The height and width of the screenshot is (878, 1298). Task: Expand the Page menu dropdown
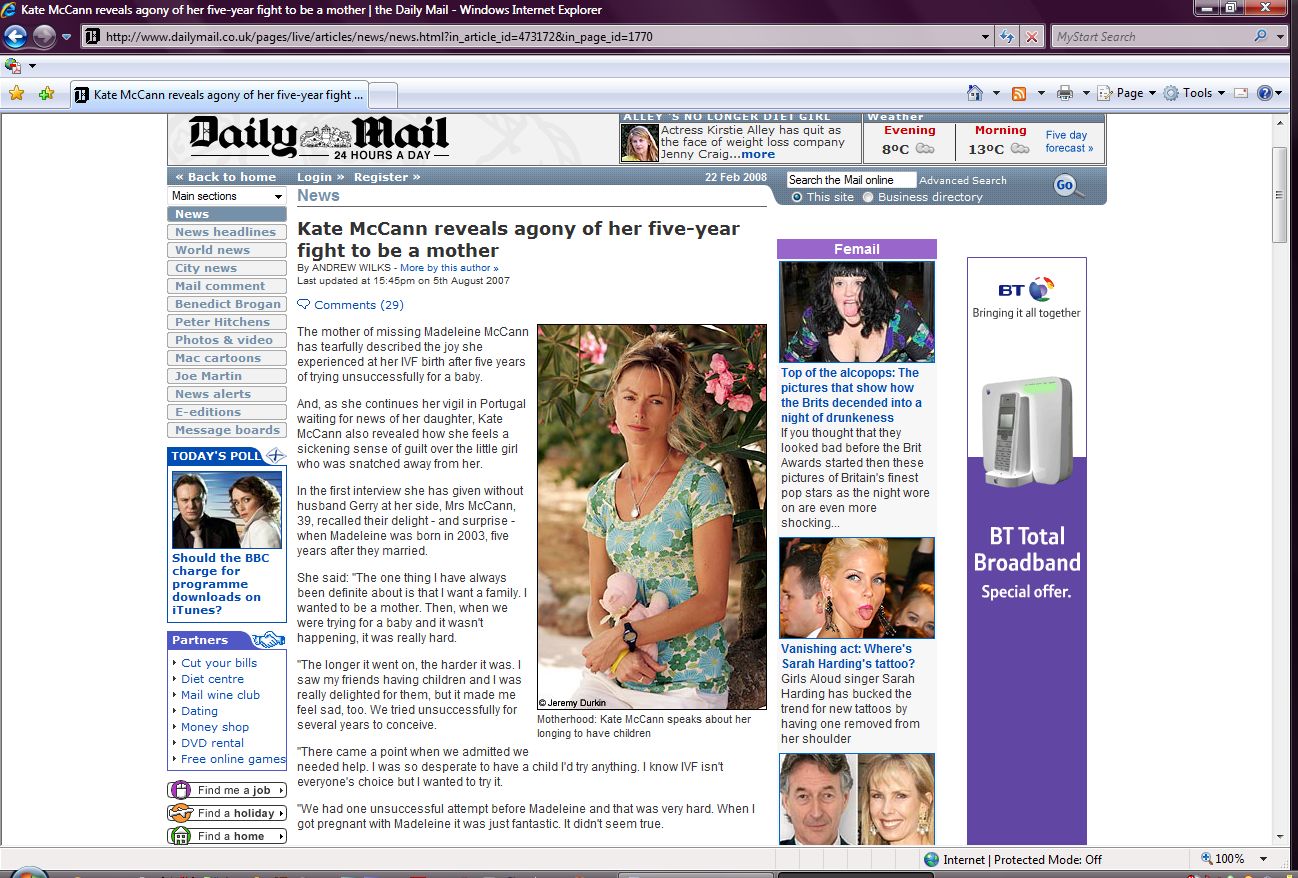(1128, 93)
